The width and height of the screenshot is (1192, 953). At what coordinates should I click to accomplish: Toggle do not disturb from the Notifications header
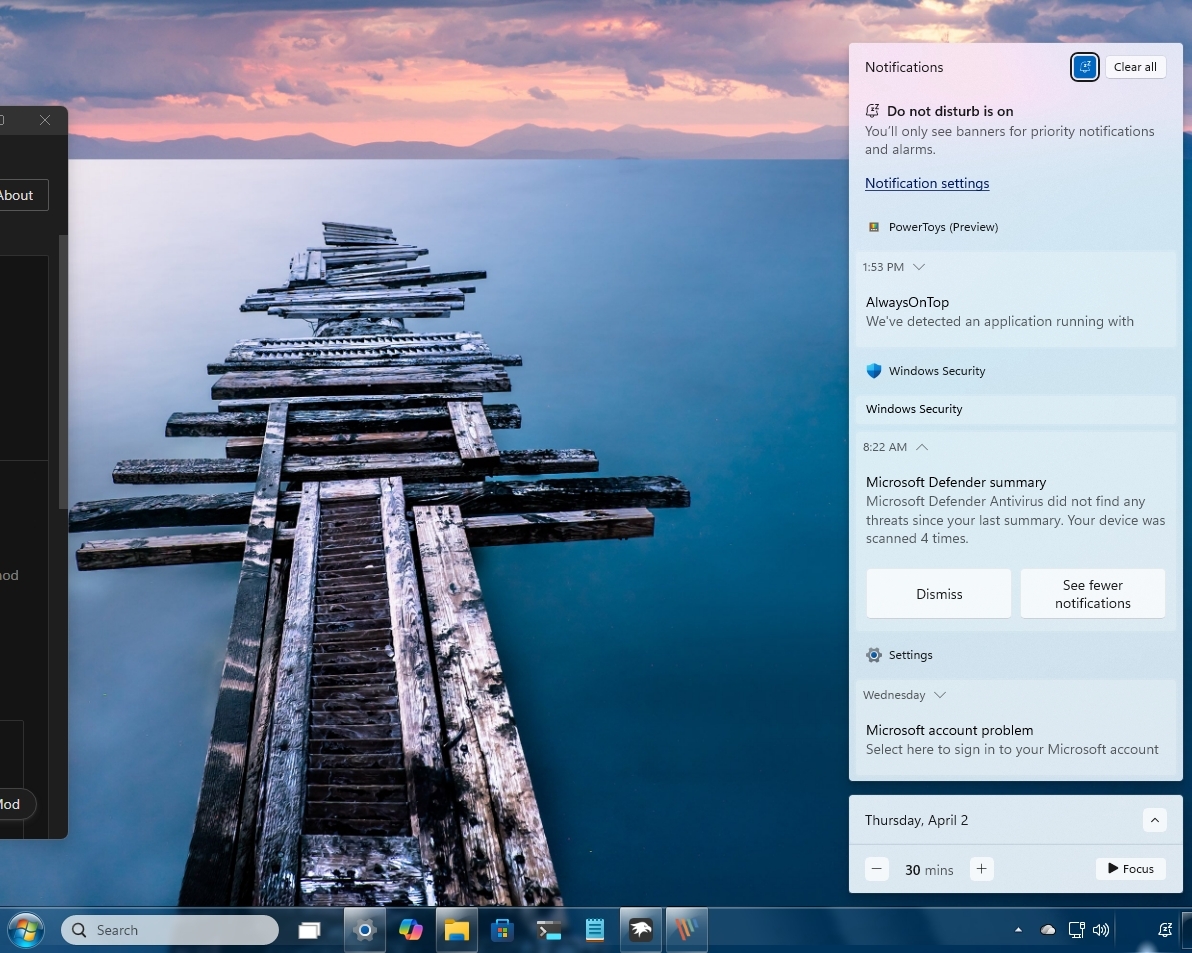(x=1084, y=66)
